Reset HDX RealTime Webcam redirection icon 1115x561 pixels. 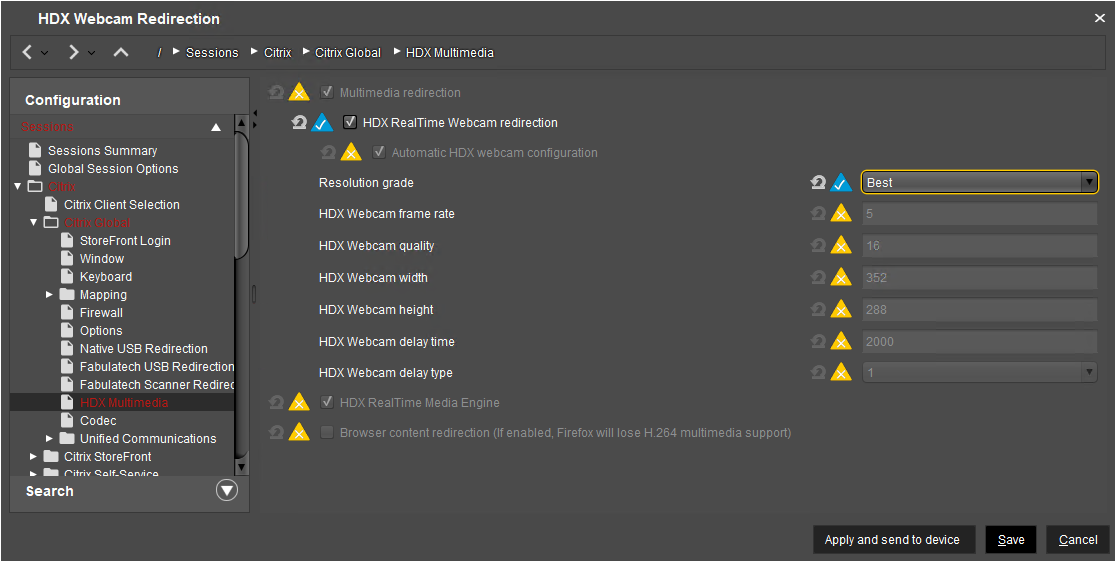click(x=299, y=122)
